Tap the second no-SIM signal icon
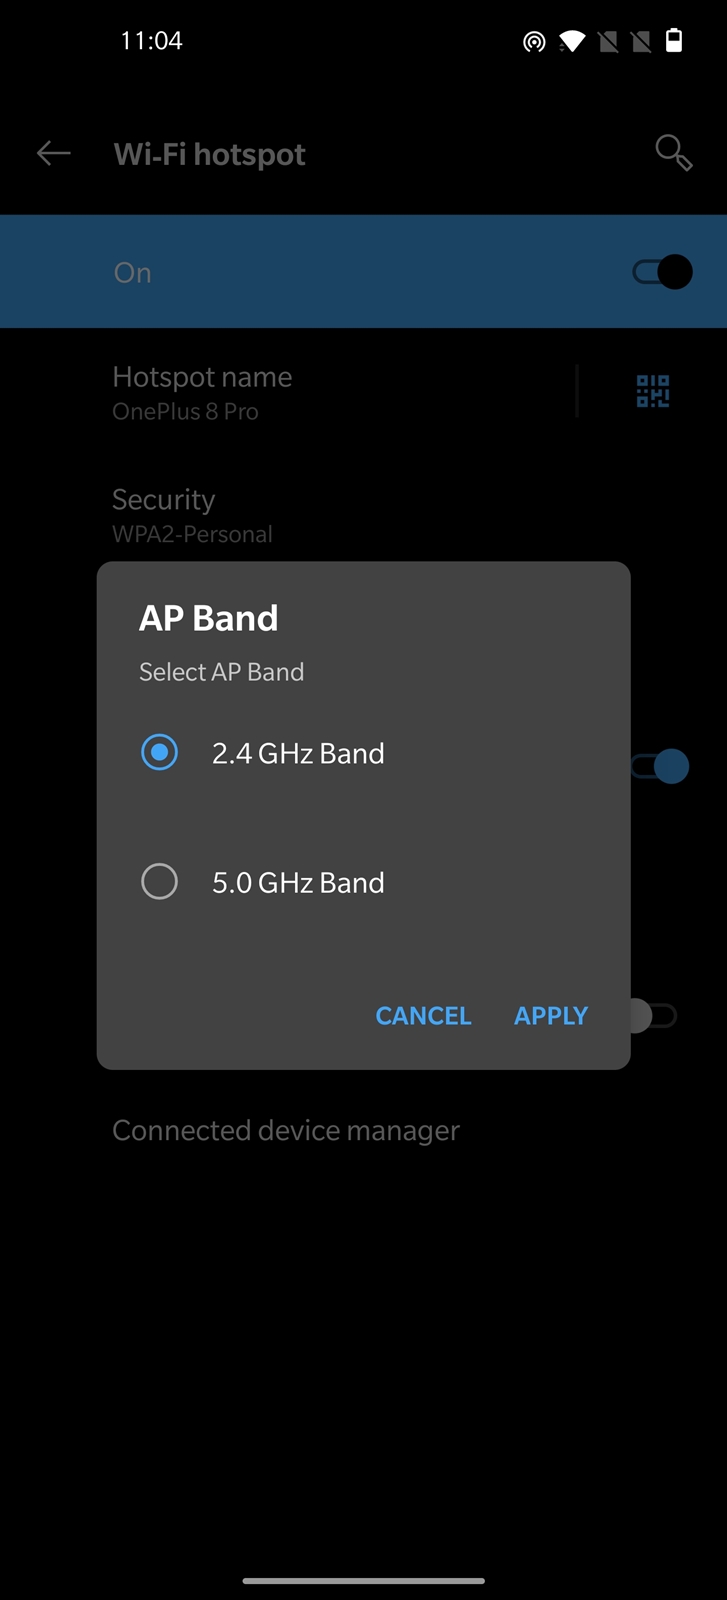This screenshot has width=727, height=1600. pyautogui.click(x=641, y=41)
